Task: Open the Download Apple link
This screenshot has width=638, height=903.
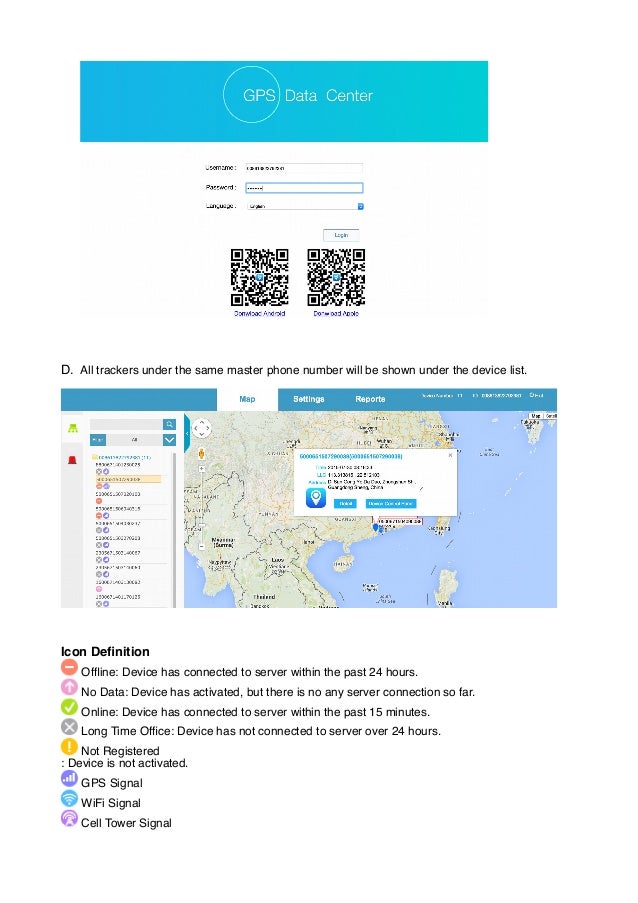Action: click(x=336, y=314)
